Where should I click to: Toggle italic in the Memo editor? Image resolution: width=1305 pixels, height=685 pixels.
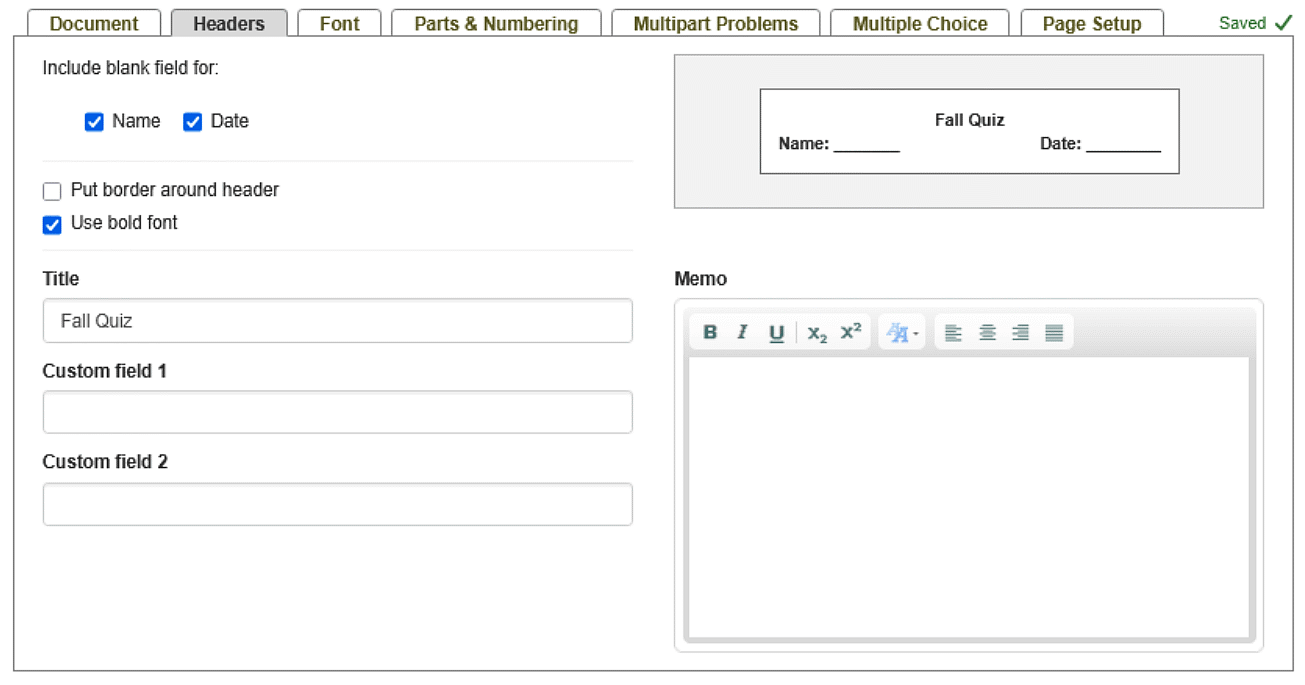[742, 333]
